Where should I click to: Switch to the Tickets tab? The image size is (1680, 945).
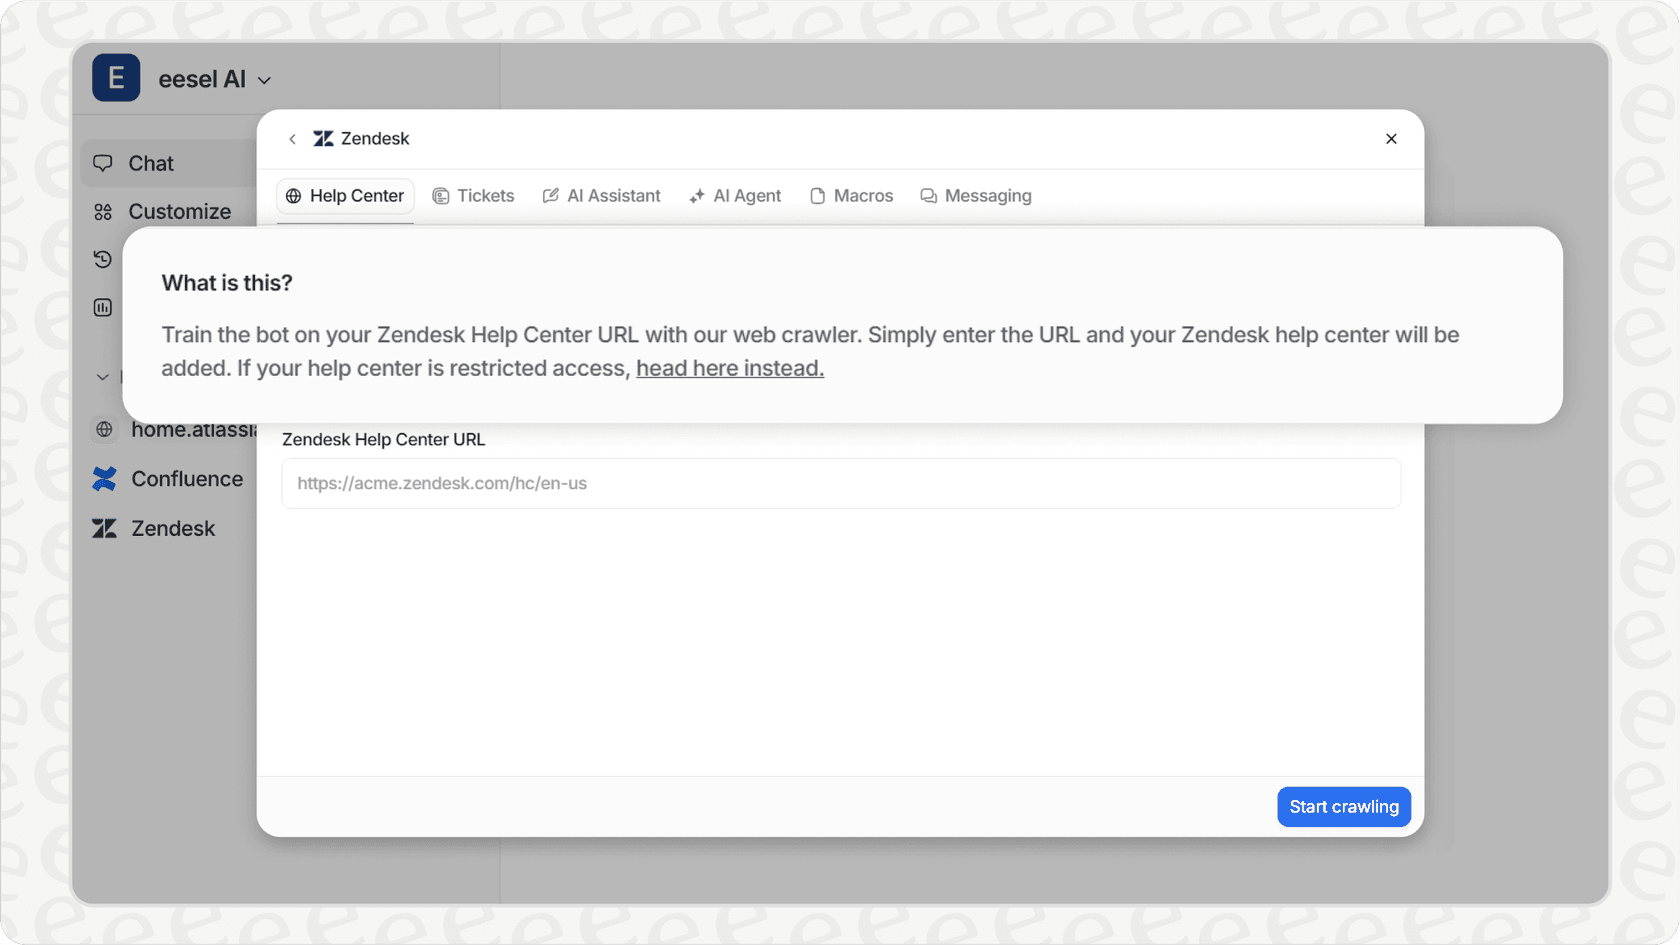473,196
